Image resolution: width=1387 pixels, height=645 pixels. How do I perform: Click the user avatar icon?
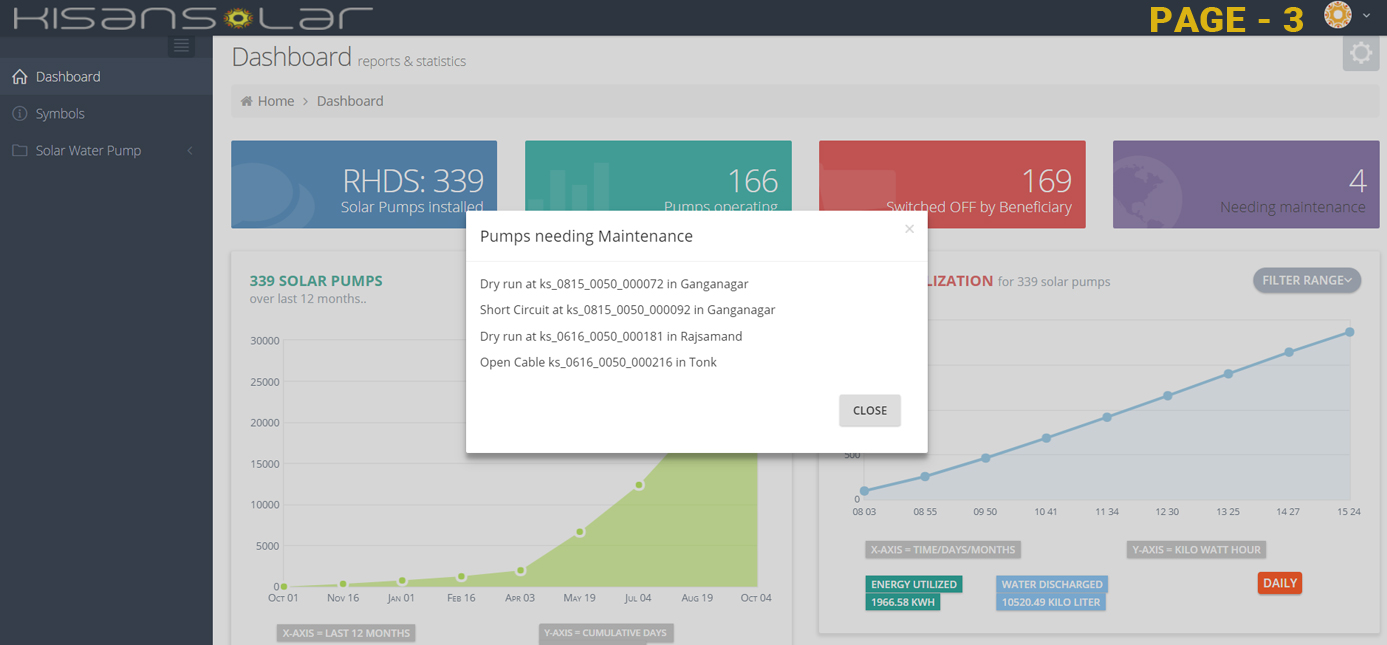pos(1337,15)
